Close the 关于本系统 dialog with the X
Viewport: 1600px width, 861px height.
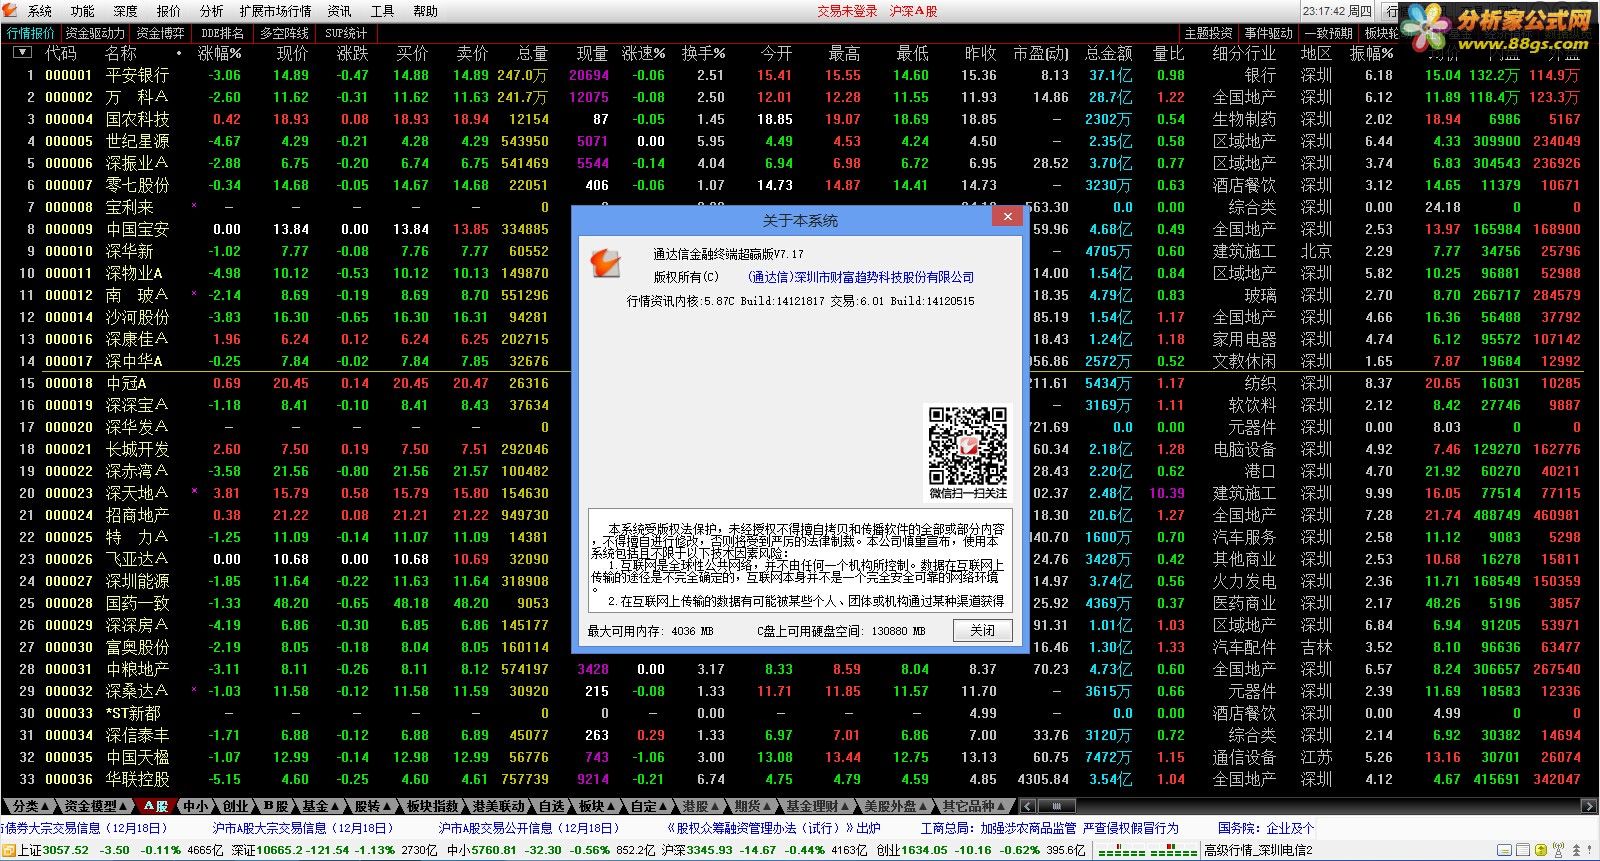[x=1007, y=216]
